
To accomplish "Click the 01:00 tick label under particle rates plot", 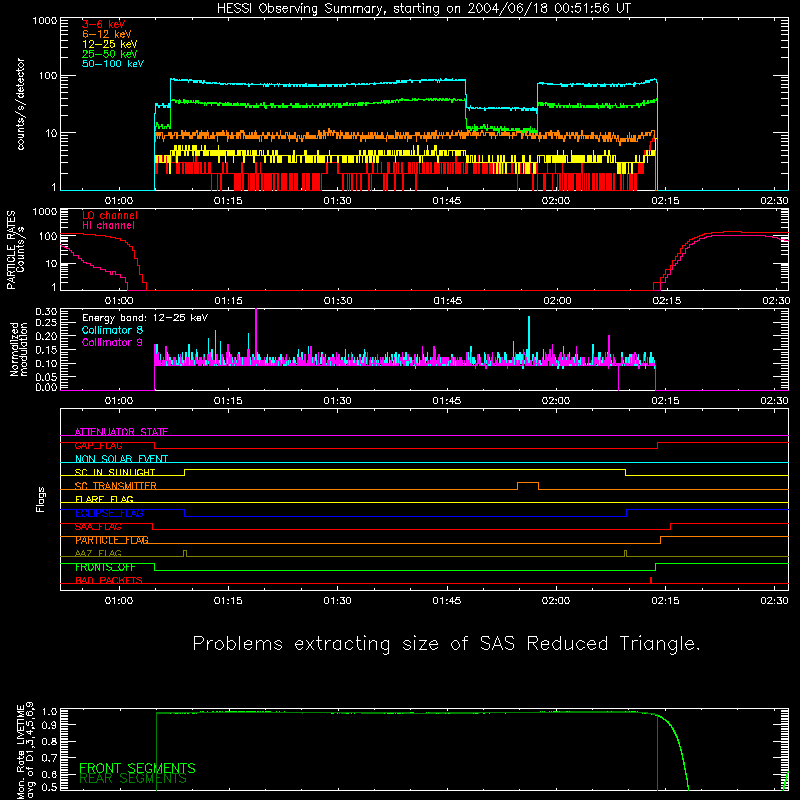I will click(119, 301).
